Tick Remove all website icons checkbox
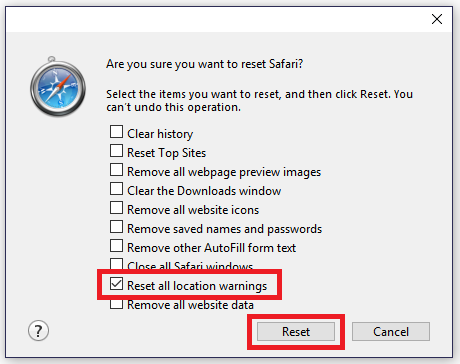This screenshot has width=460, height=364. click(116, 208)
